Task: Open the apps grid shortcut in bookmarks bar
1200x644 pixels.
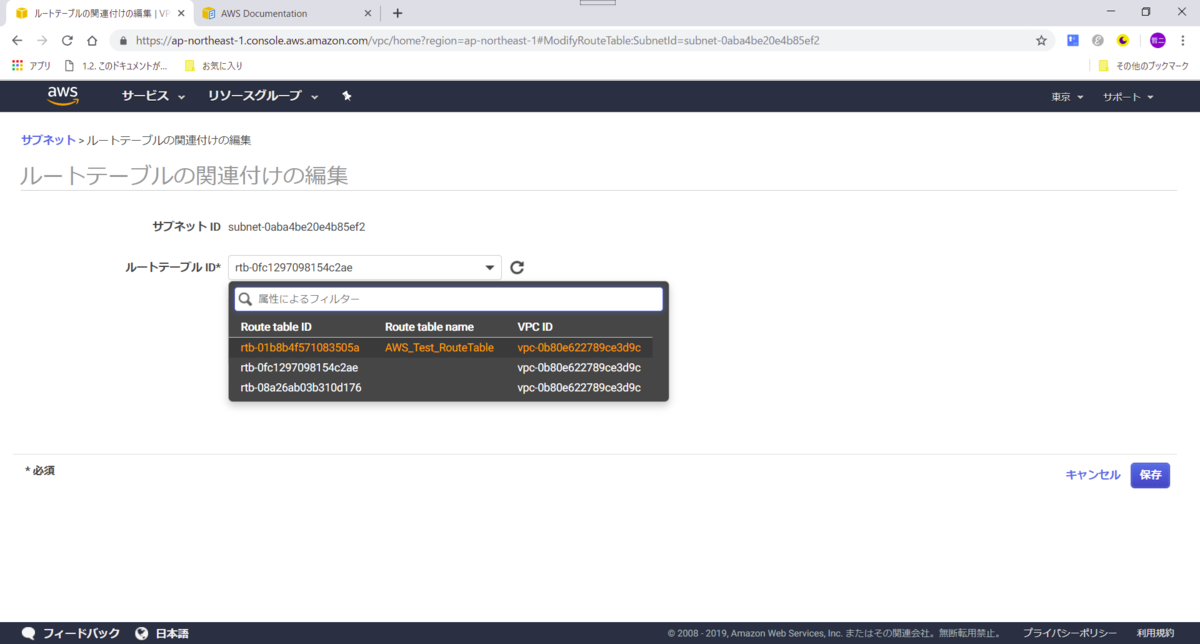Action: point(17,66)
